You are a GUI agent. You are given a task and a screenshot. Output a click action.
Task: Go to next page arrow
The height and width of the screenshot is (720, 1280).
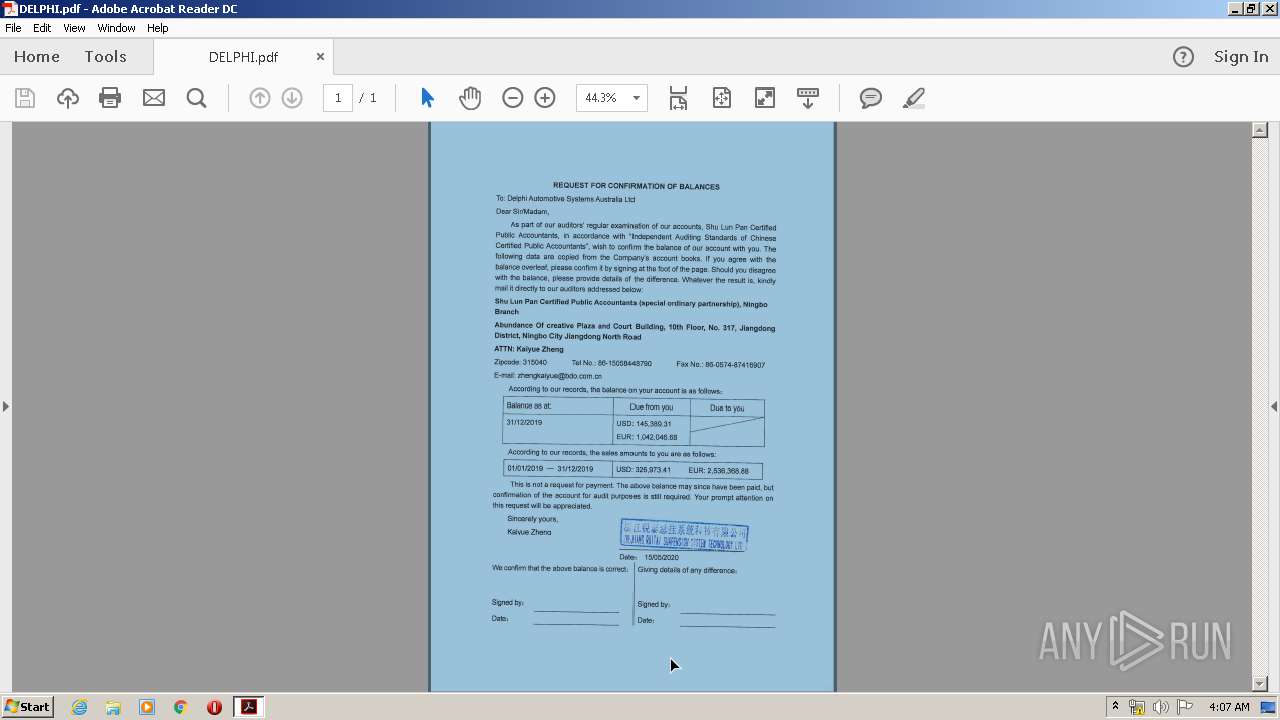click(x=292, y=98)
